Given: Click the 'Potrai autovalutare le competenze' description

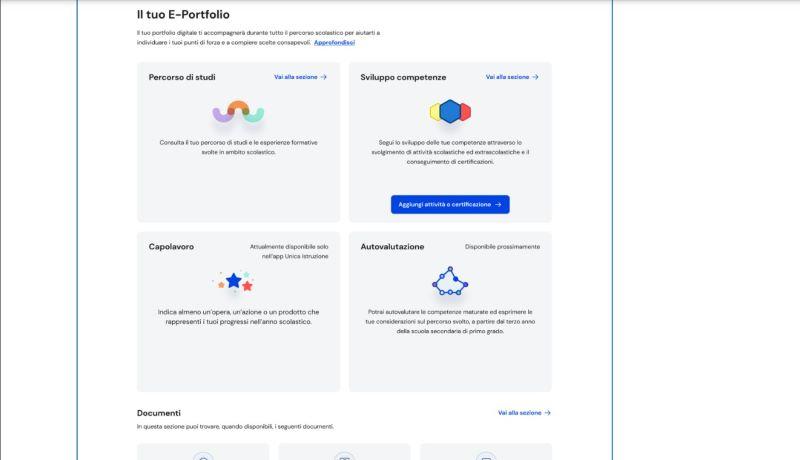Looking at the screenshot, I should point(450,321).
